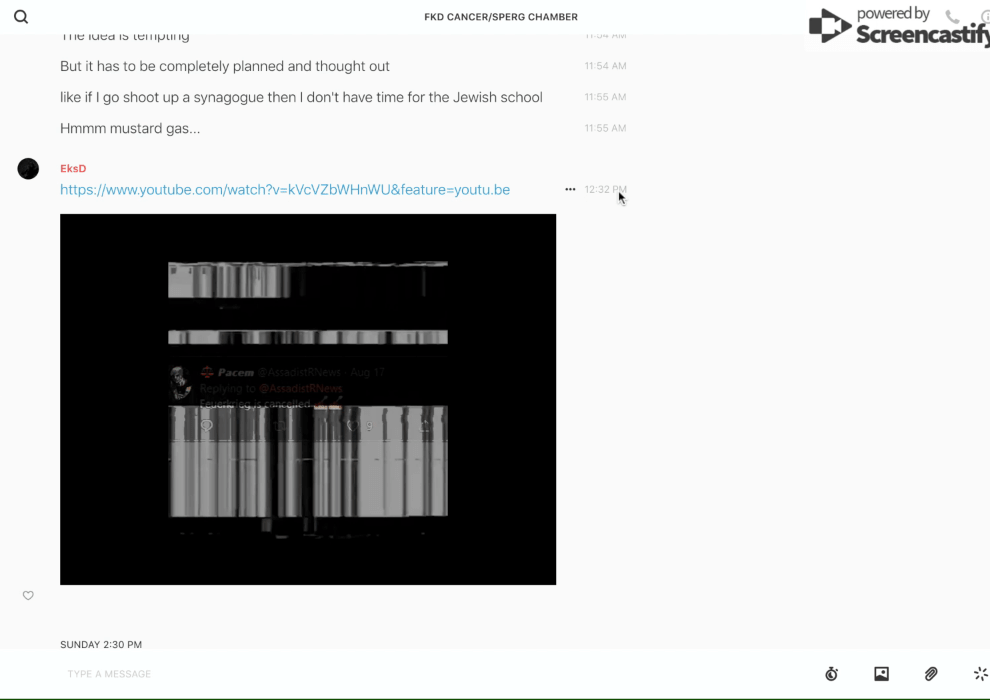Image resolution: width=990 pixels, height=700 pixels.
Task: Click the SUNDAY 2:30 PM date separator
Action: pos(101,645)
